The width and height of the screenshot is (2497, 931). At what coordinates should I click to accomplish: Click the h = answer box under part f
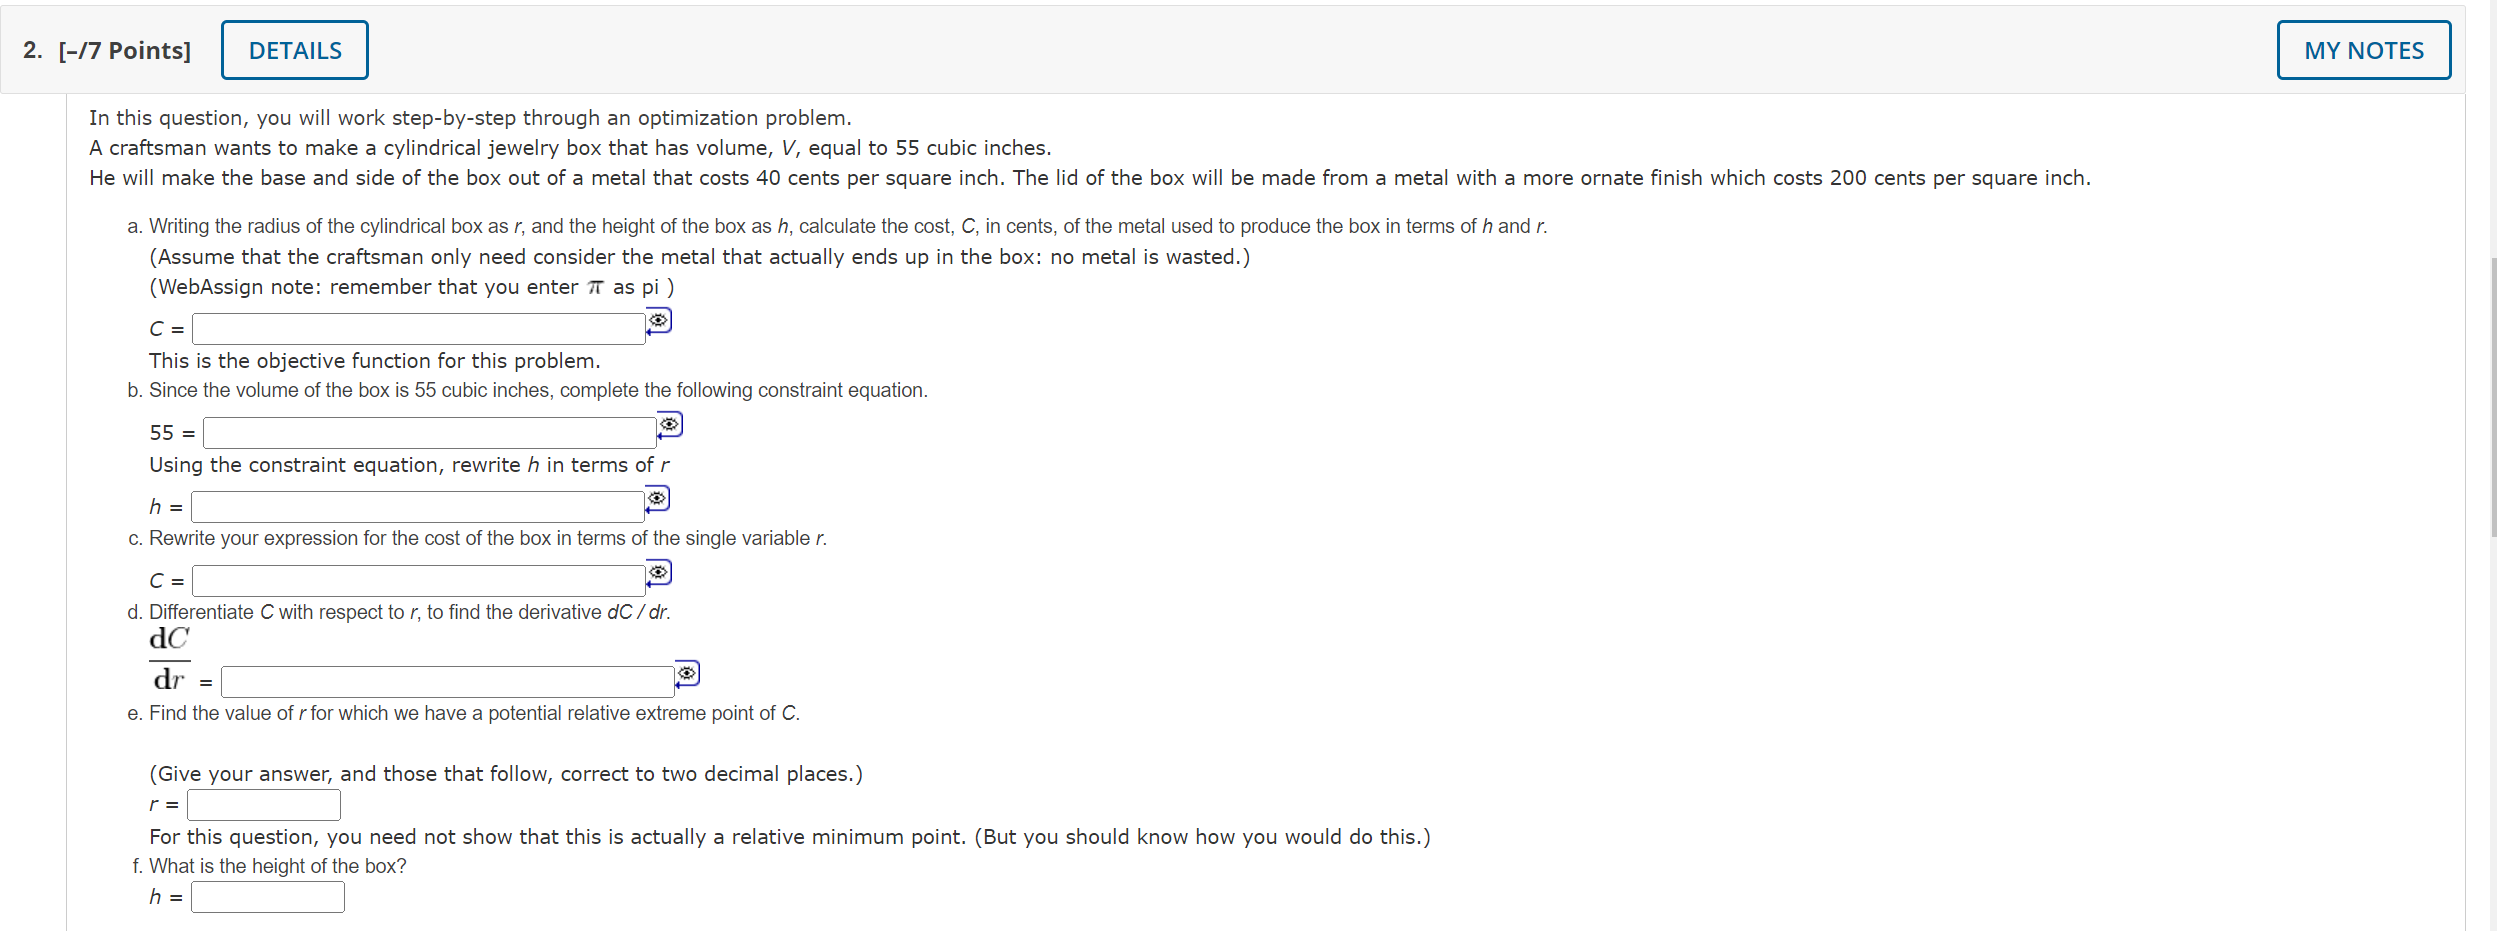[267, 897]
